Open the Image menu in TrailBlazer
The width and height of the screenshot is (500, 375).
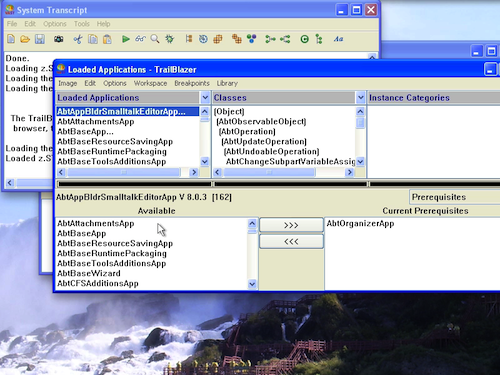(x=68, y=83)
